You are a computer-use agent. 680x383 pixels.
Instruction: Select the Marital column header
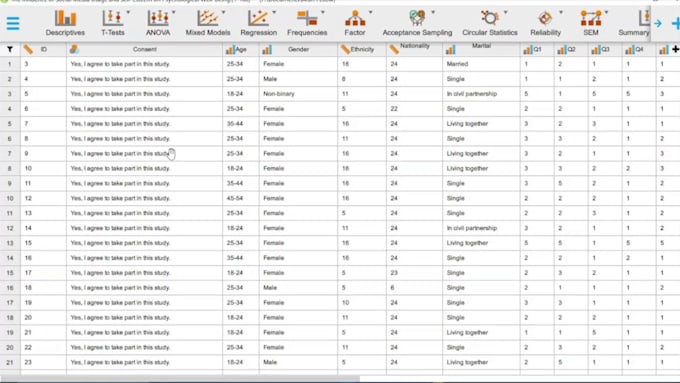tap(481, 49)
